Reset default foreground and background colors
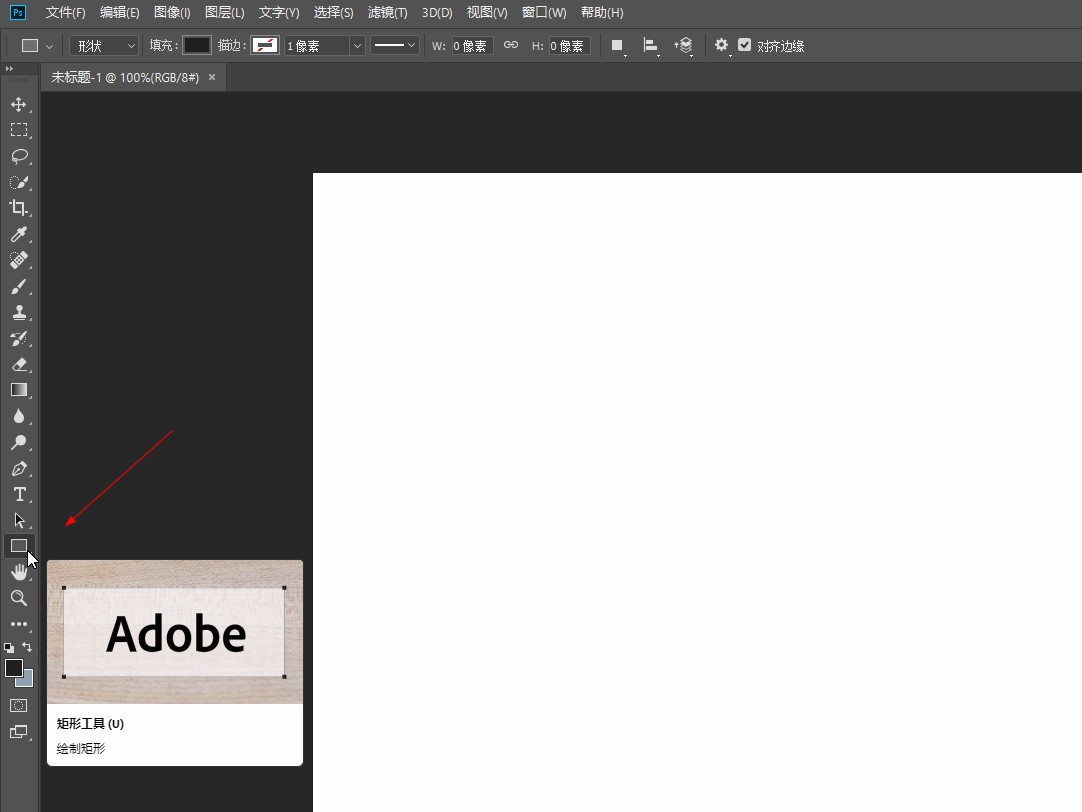Viewport: 1082px width, 812px height. pyautogui.click(x=9, y=647)
